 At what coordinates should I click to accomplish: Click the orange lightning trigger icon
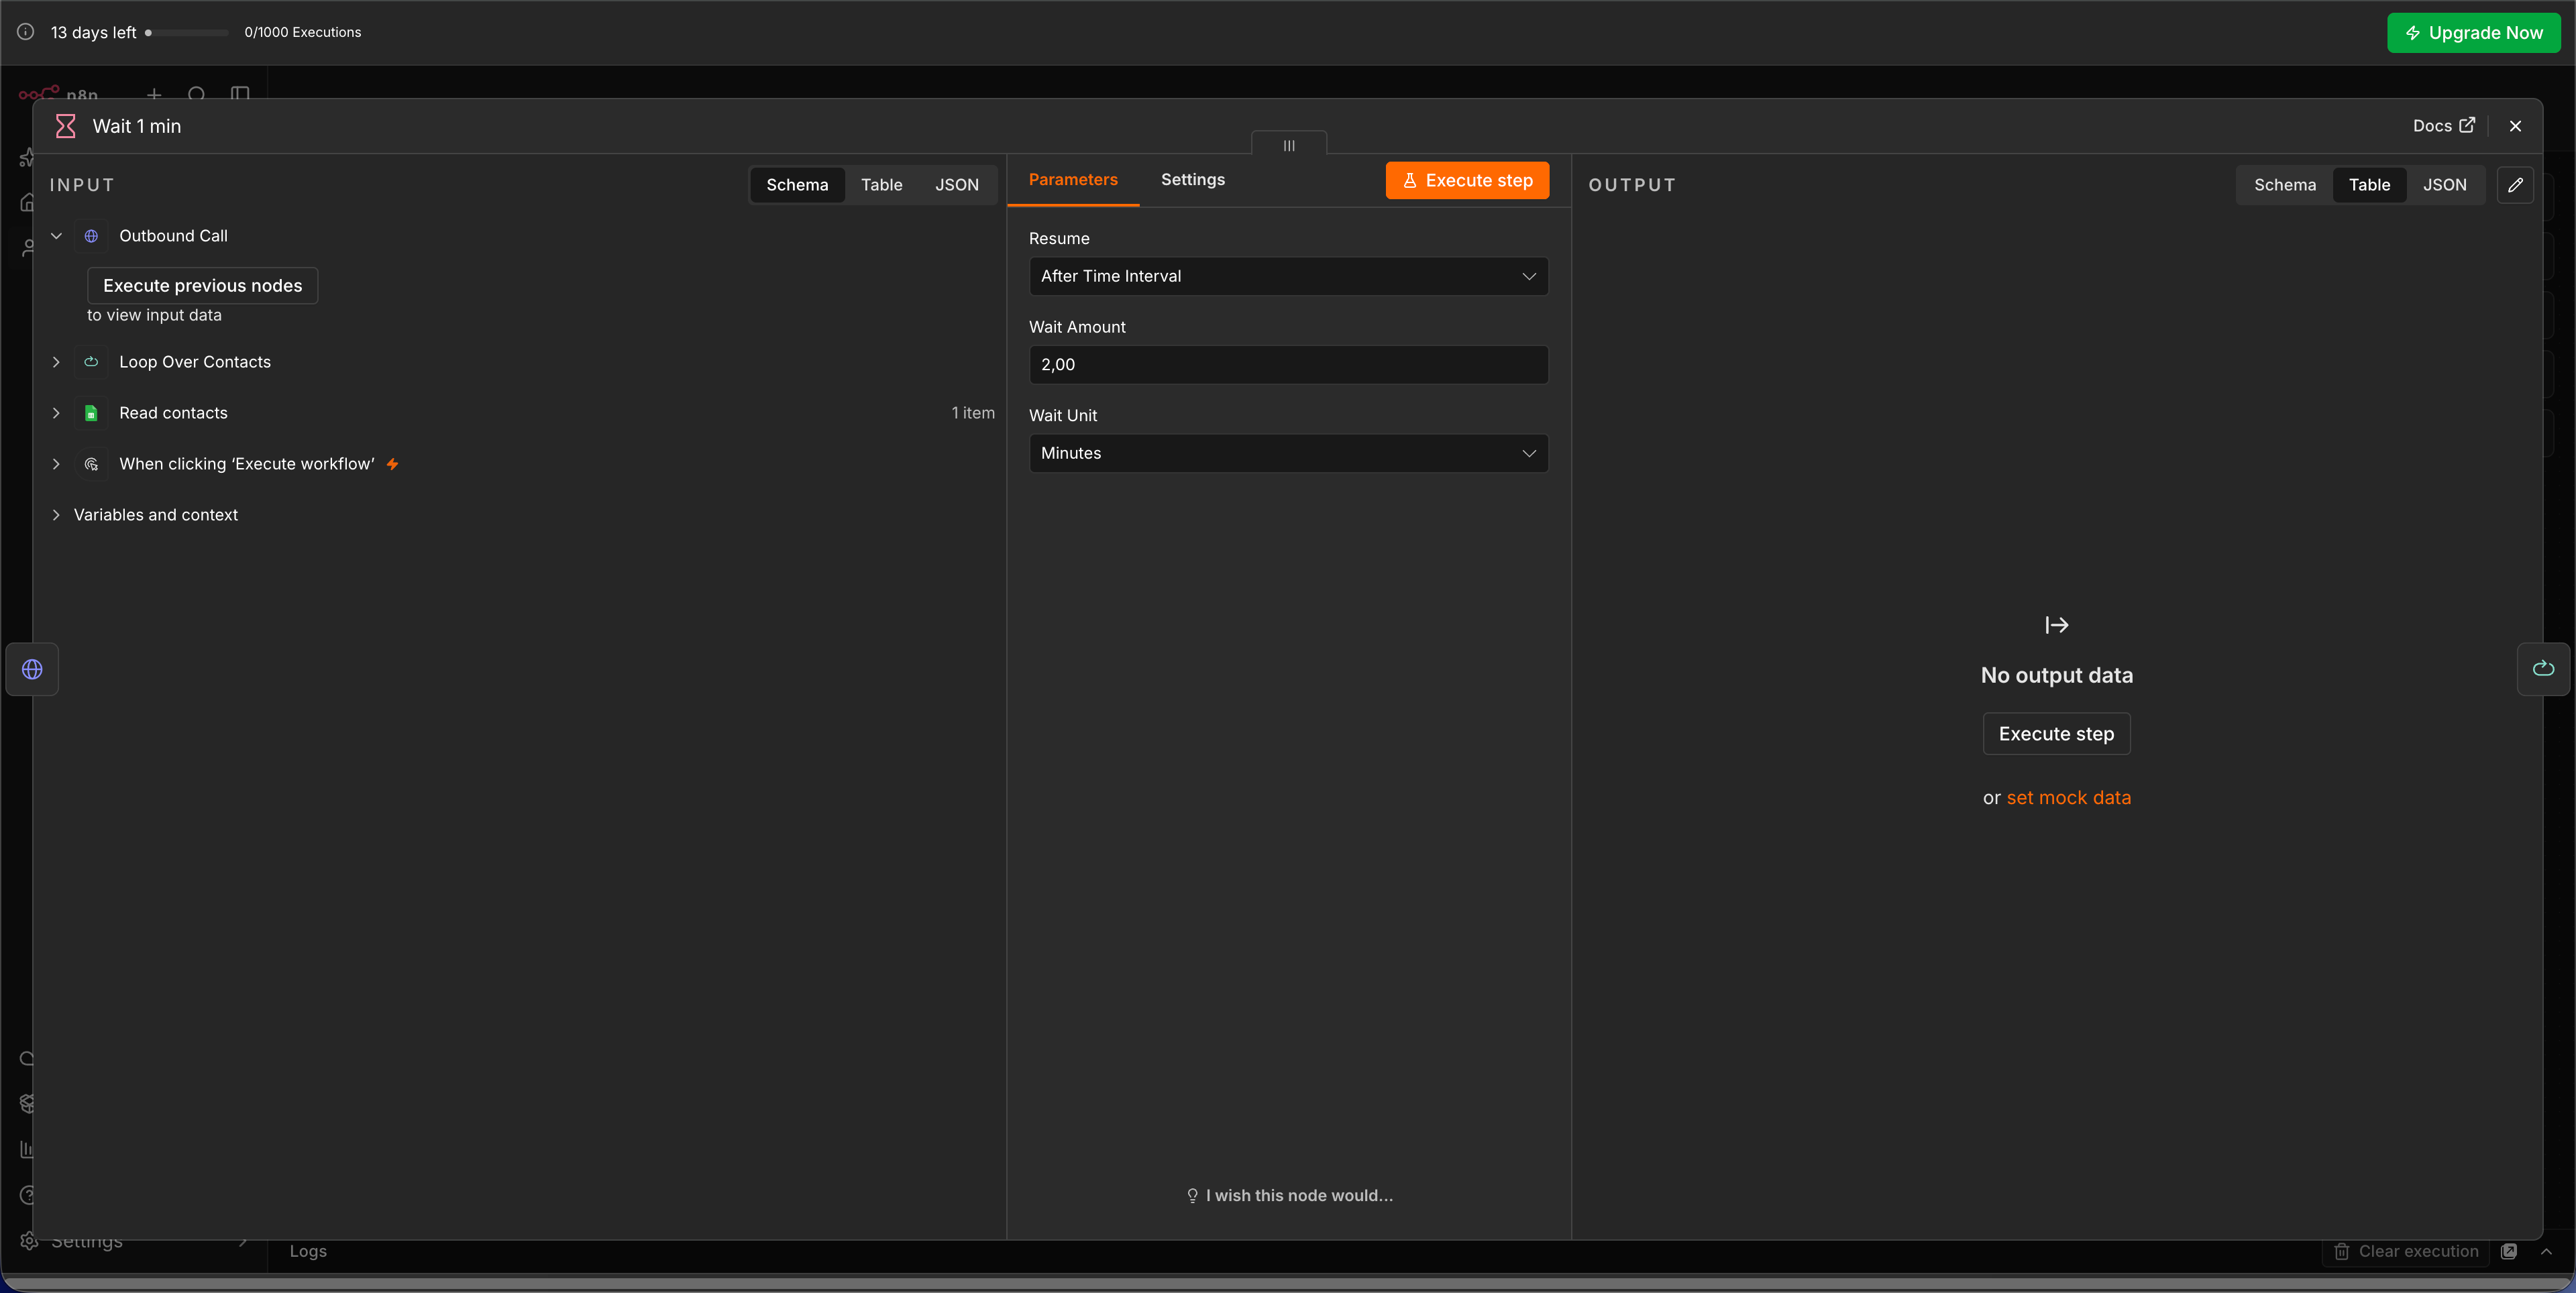click(x=392, y=464)
